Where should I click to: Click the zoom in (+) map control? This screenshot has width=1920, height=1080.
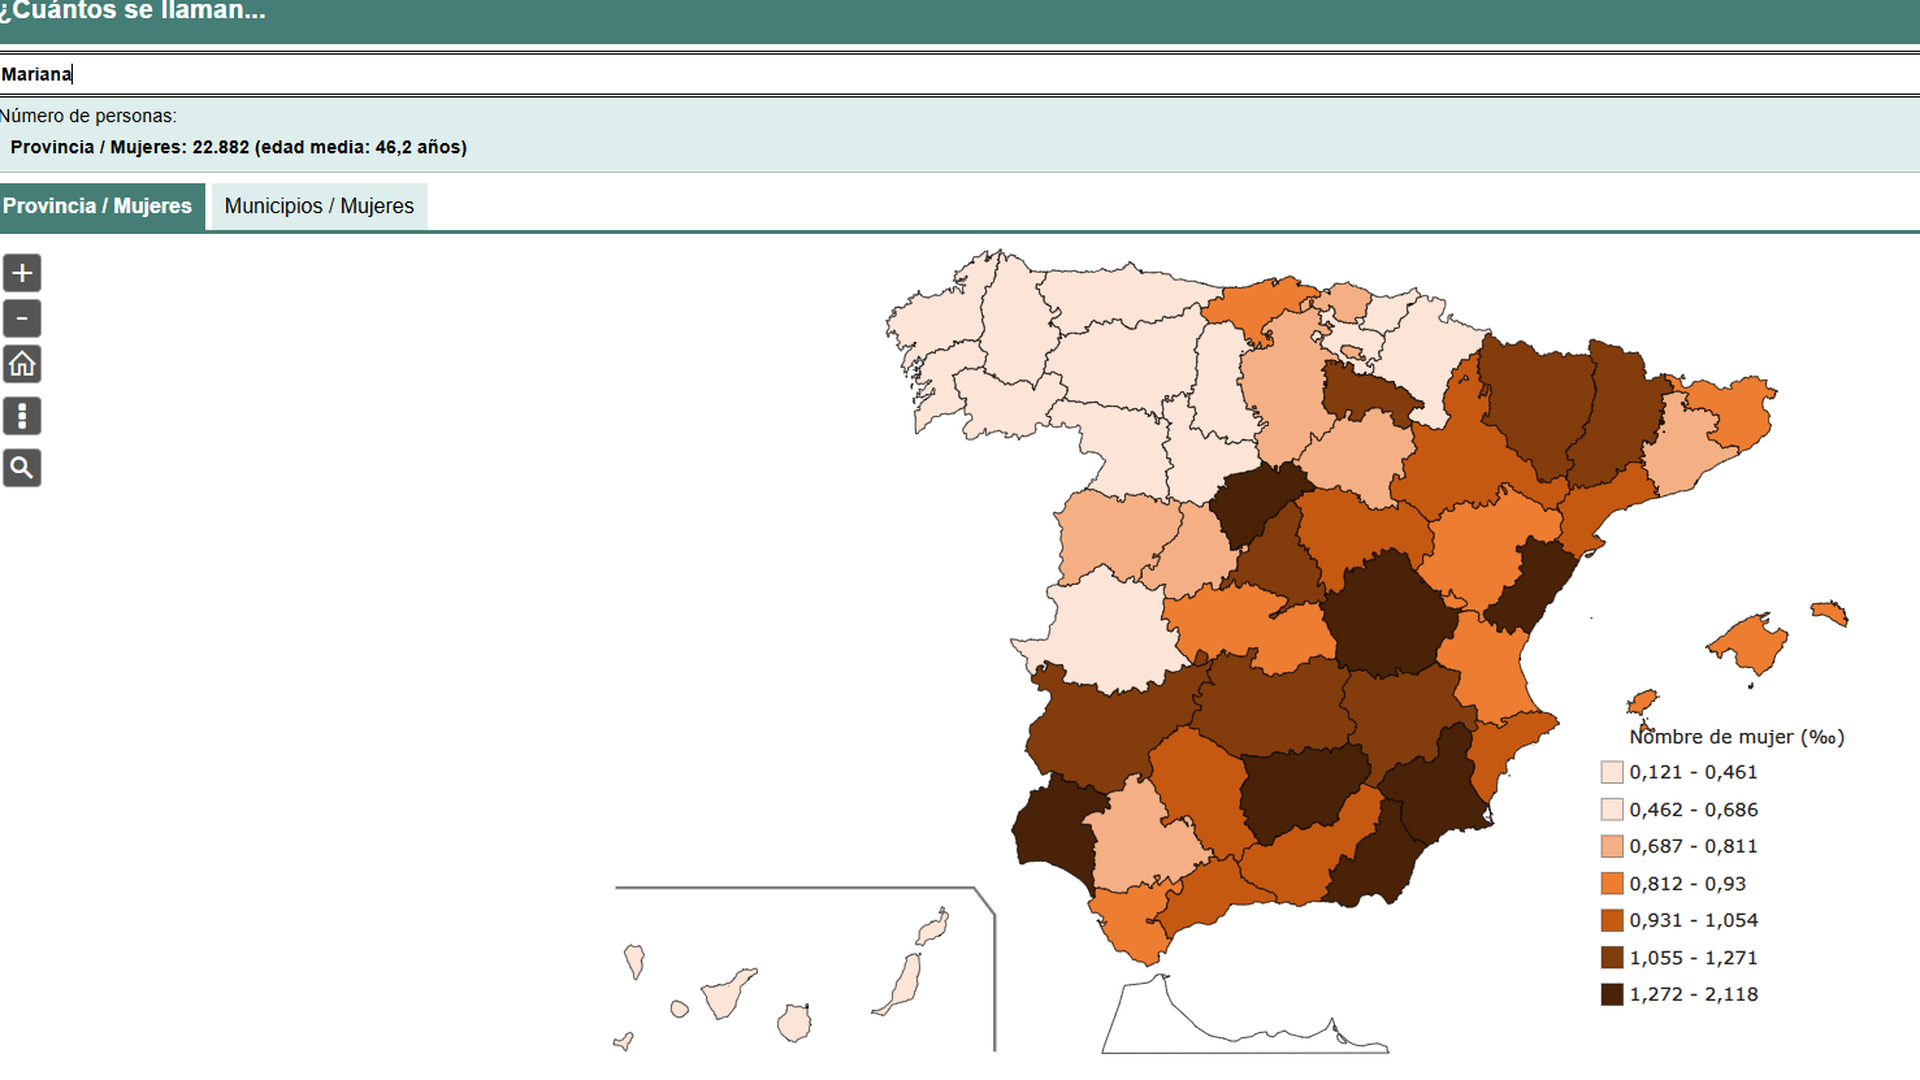[22, 272]
